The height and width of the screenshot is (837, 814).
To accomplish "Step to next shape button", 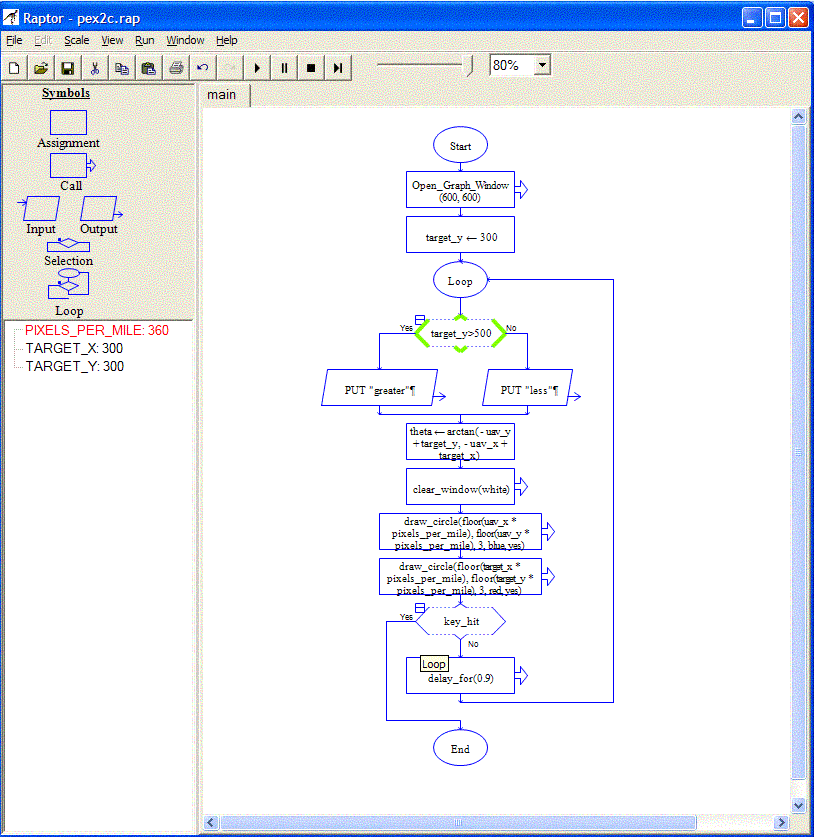I will click(338, 68).
